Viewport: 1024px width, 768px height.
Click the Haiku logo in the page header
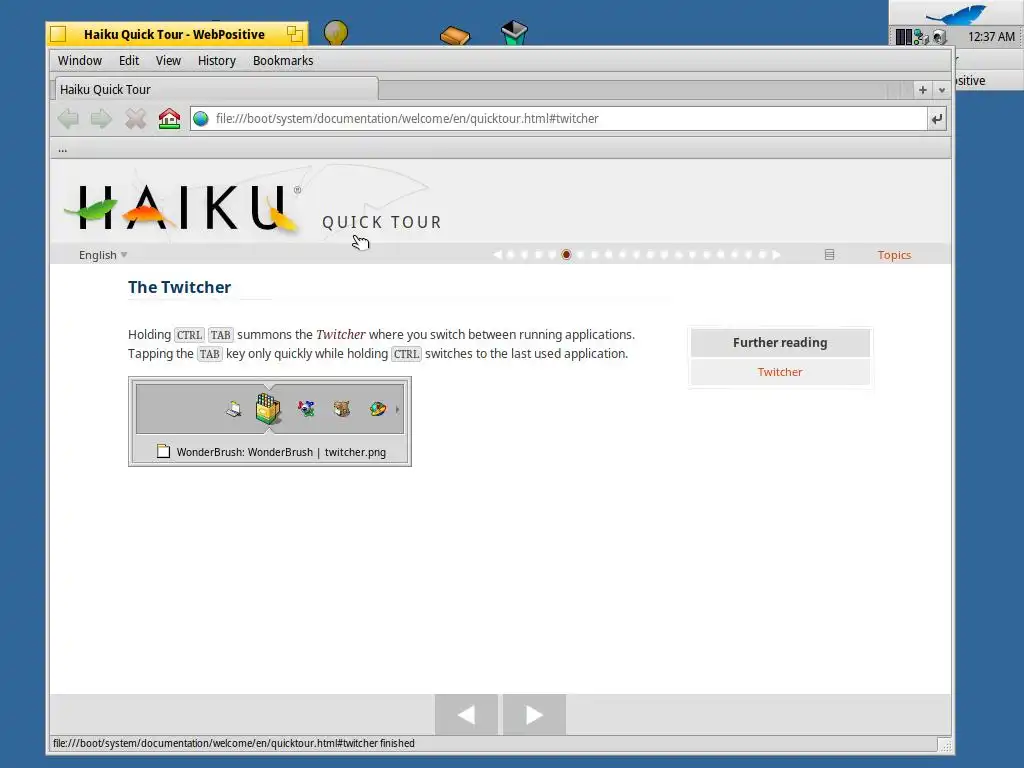tap(182, 207)
